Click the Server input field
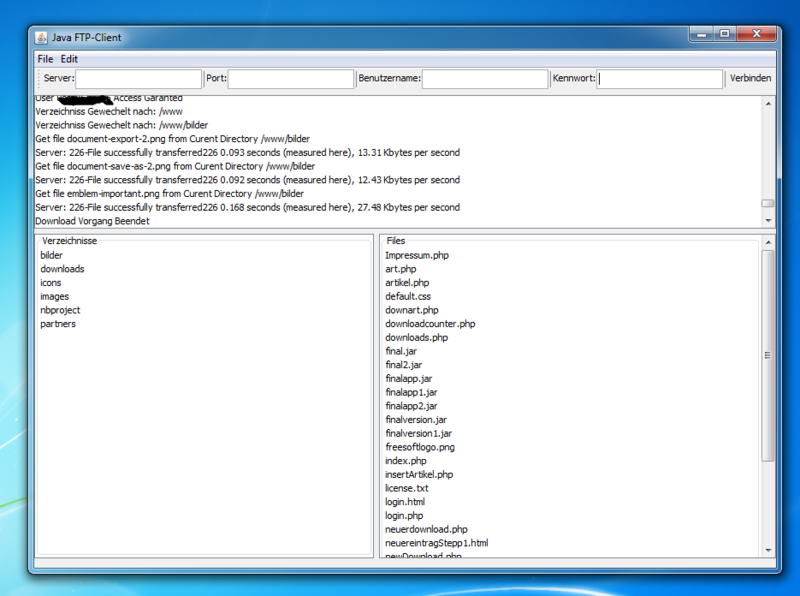This screenshot has height=596, width=800. pos(138,78)
